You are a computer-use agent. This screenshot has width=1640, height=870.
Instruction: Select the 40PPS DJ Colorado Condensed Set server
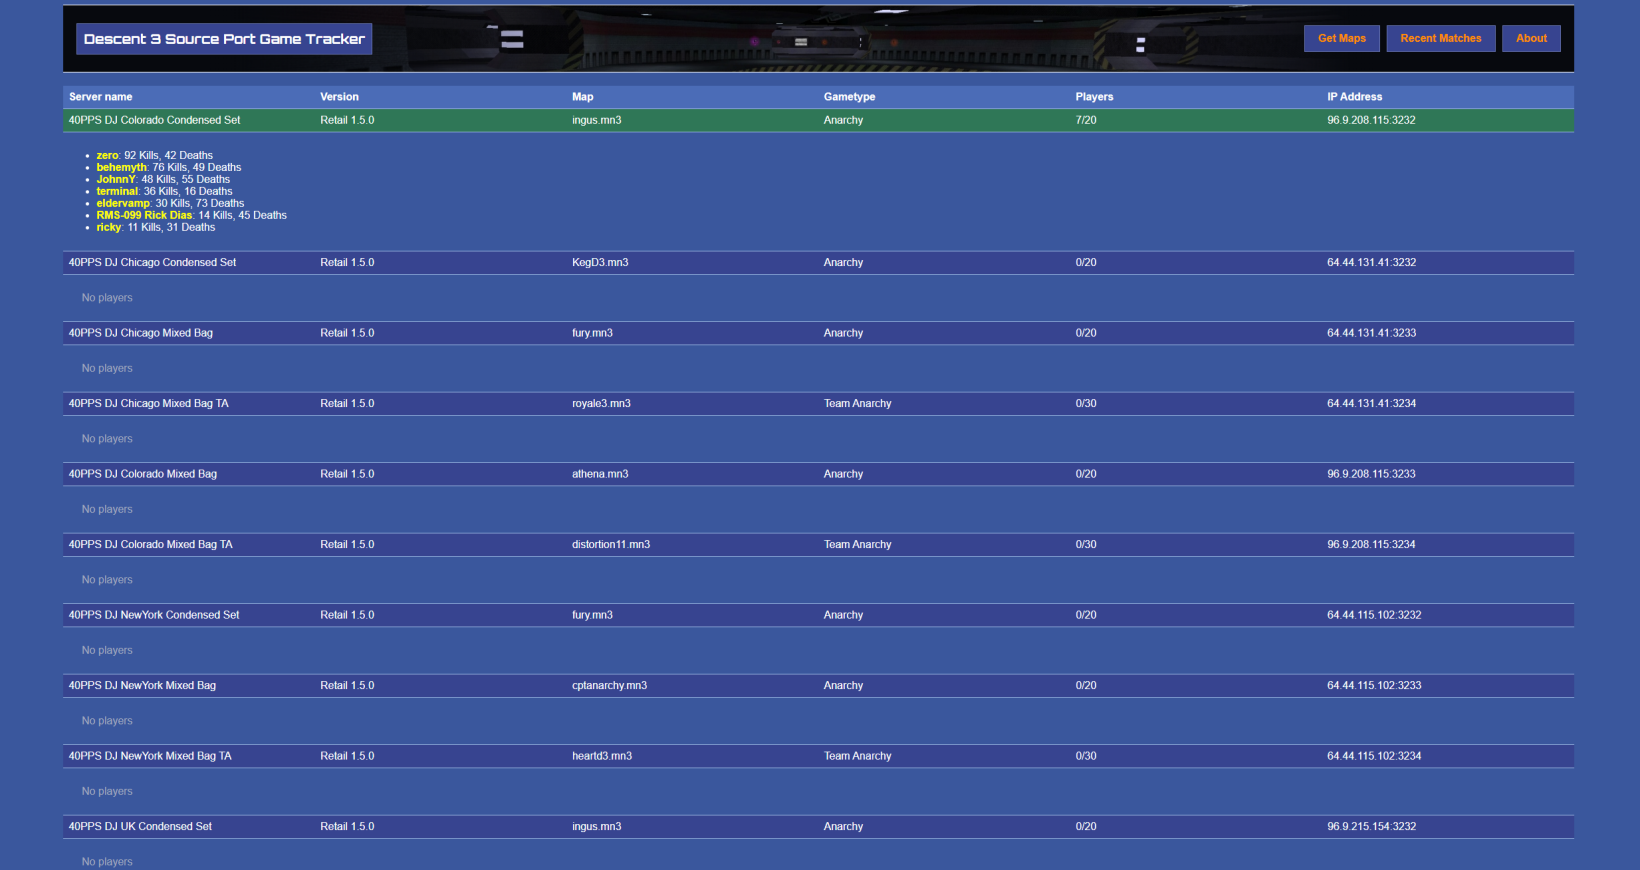coord(818,120)
